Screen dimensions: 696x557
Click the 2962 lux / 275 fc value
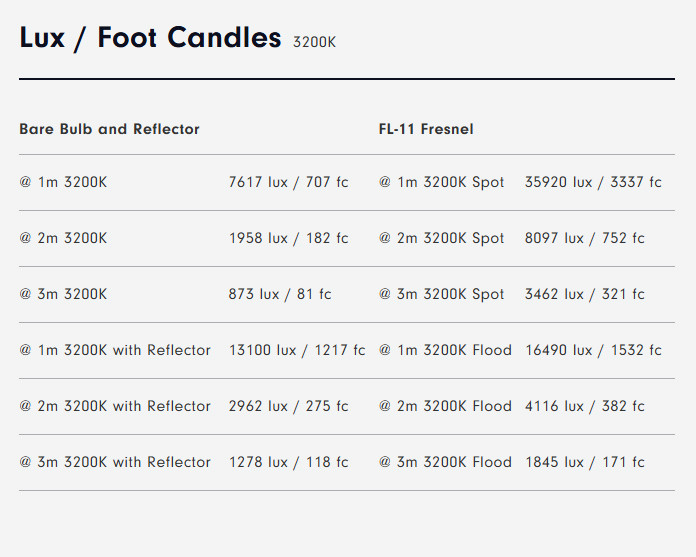click(289, 406)
